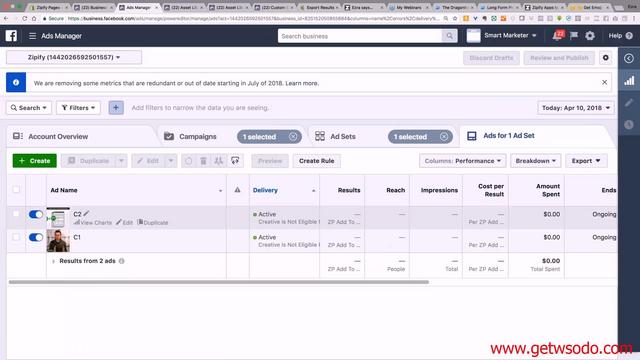Click the horizontal scrollbar under the table
The width and height of the screenshot is (640, 360).
click(x=219, y=282)
